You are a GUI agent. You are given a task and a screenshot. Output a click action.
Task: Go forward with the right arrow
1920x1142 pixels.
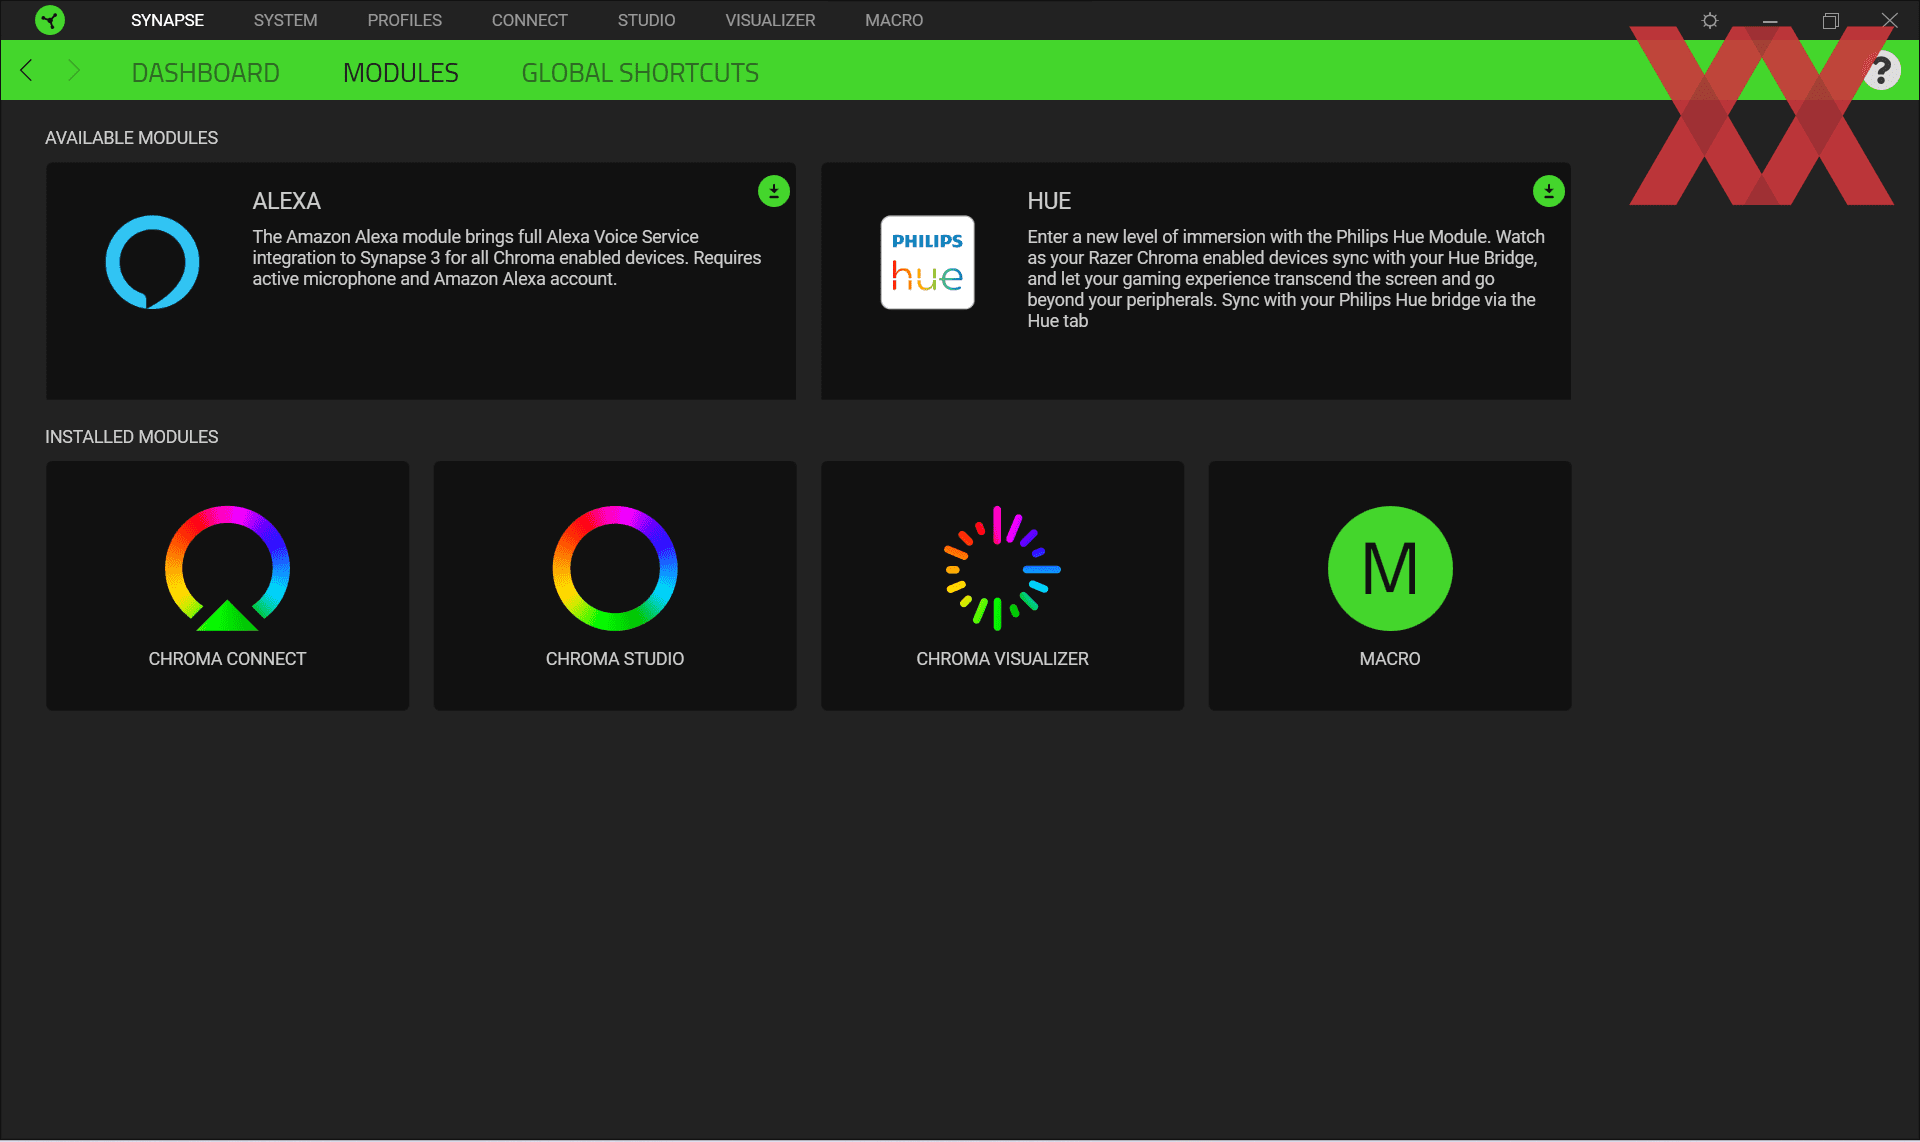click(x=73, y=70)
